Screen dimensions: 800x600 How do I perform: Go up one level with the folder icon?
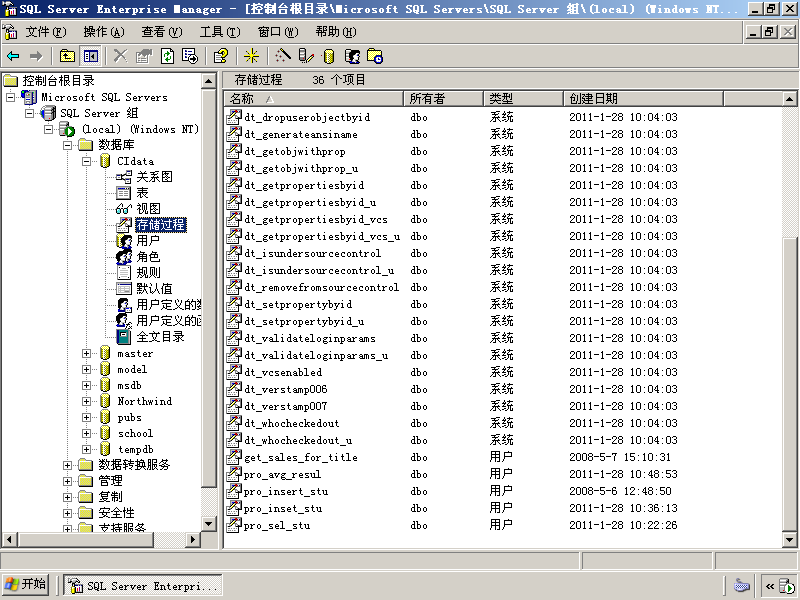[x=67, y=56]
